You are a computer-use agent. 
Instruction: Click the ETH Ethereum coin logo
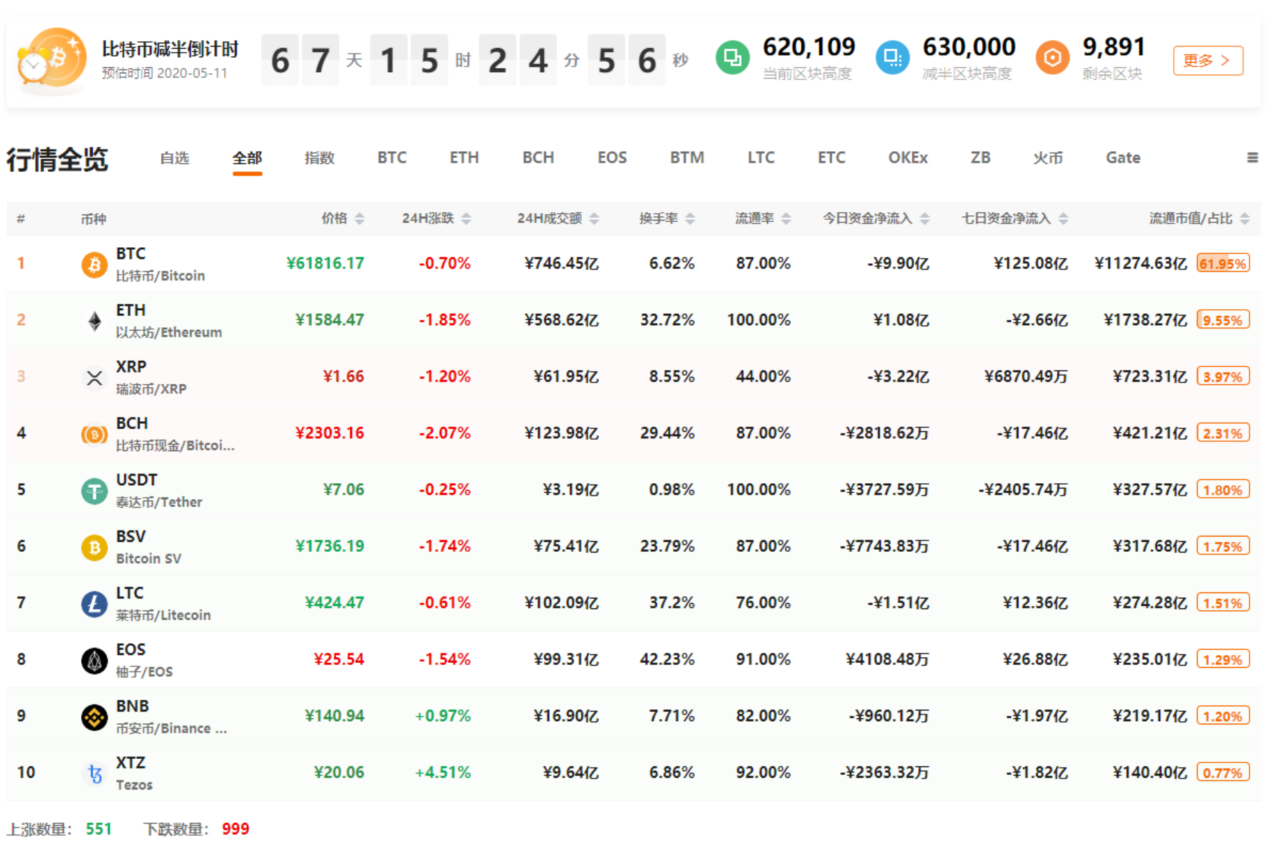point(94,321)
